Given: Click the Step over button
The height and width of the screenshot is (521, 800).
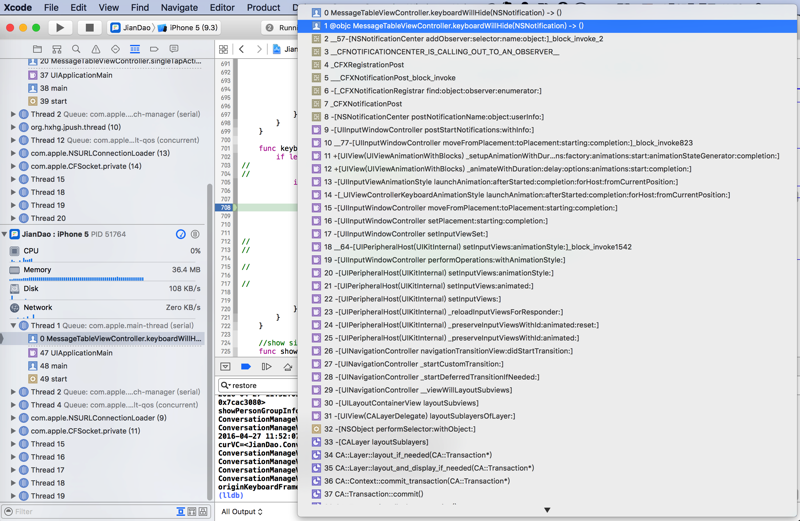Looking at the screenshot, I should [288, 366].
